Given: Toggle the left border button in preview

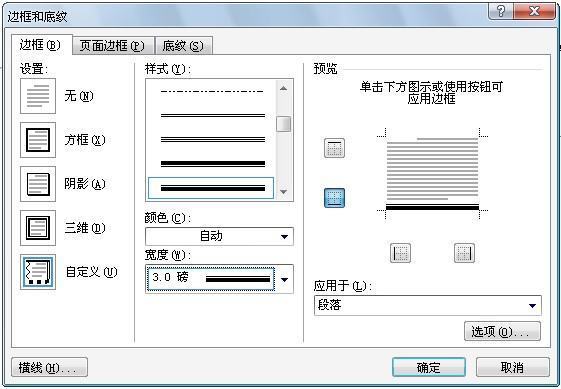Looking at the screenshot, I should (400, 253).
